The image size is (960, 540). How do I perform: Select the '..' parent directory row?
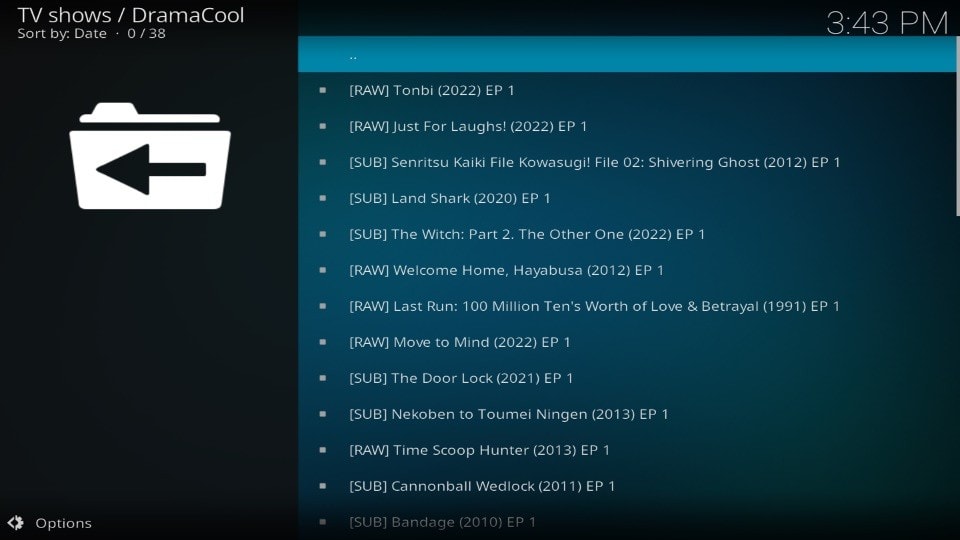tap(626, 54)
